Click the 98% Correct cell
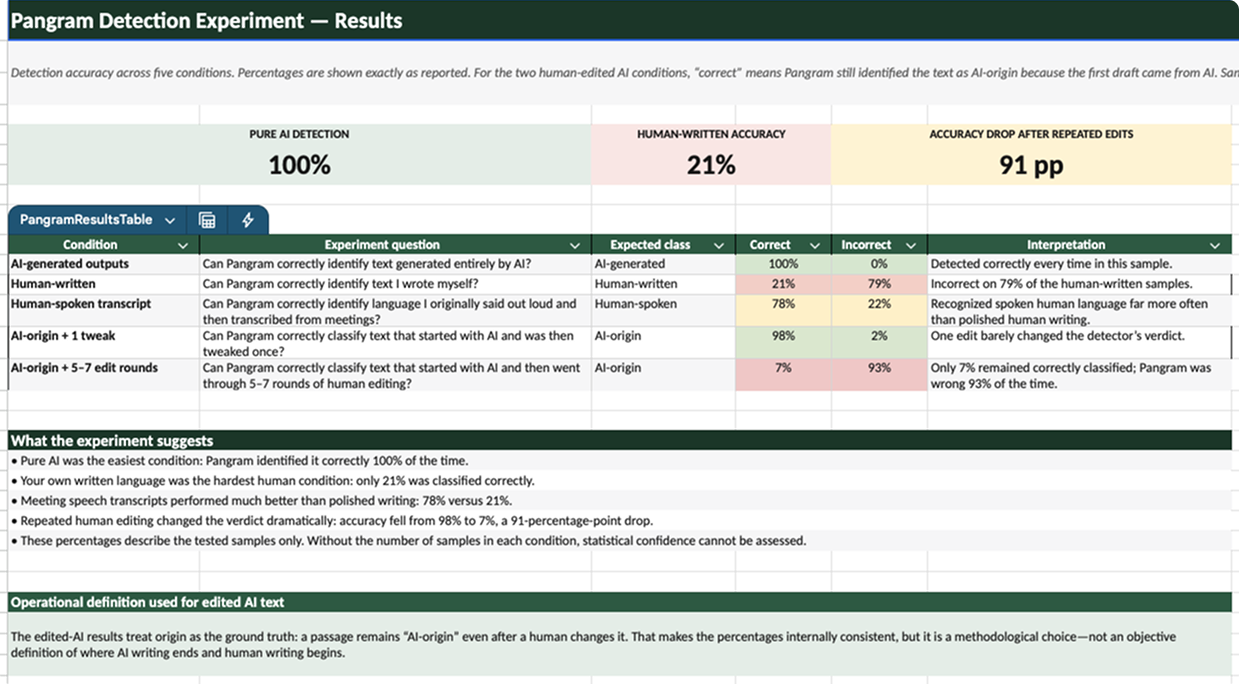Image resolution: width=1239 pixels, height=684 pixels. (783, 342)
